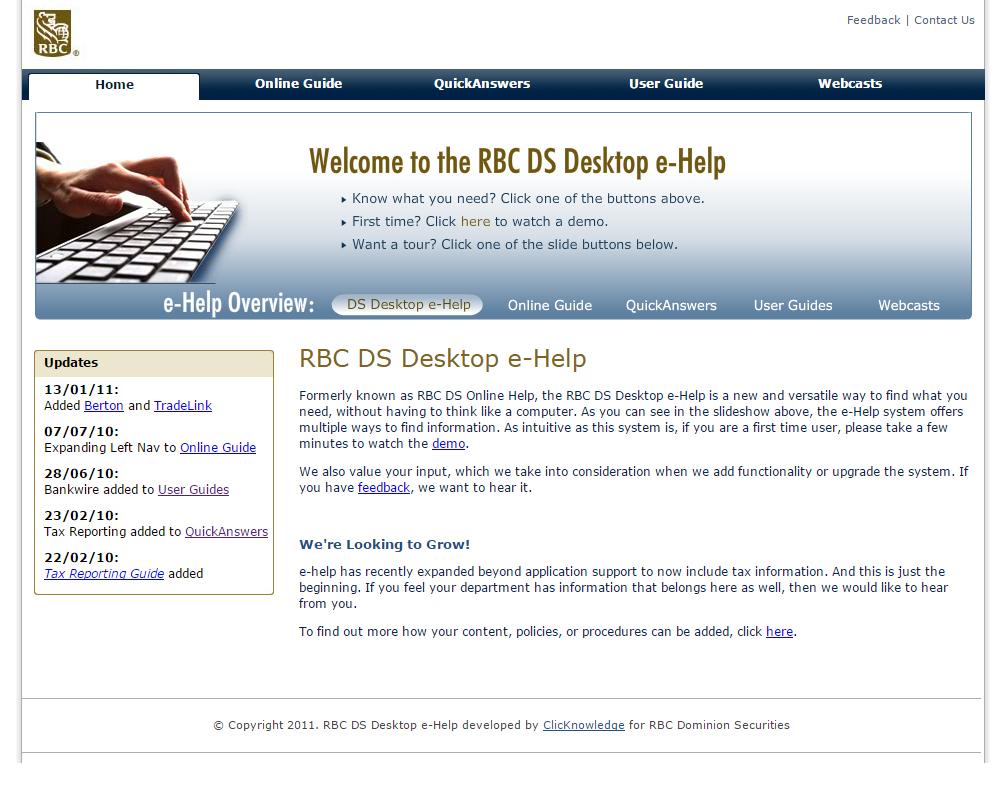Click the RBC lion logo
Screen dimensions: 1007x799
pos(55,33)
